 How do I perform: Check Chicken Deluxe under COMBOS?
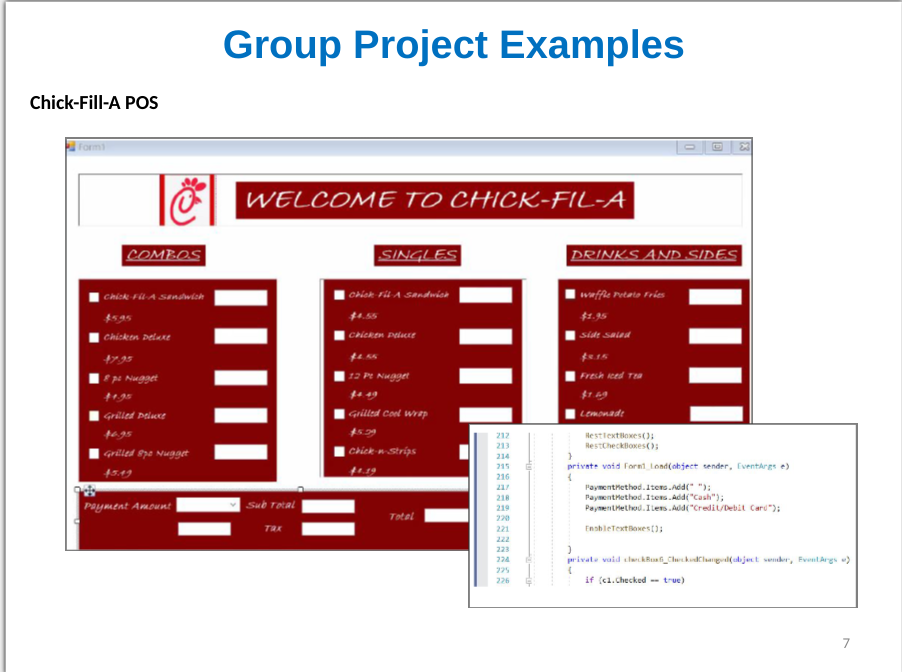pos(94,337)
